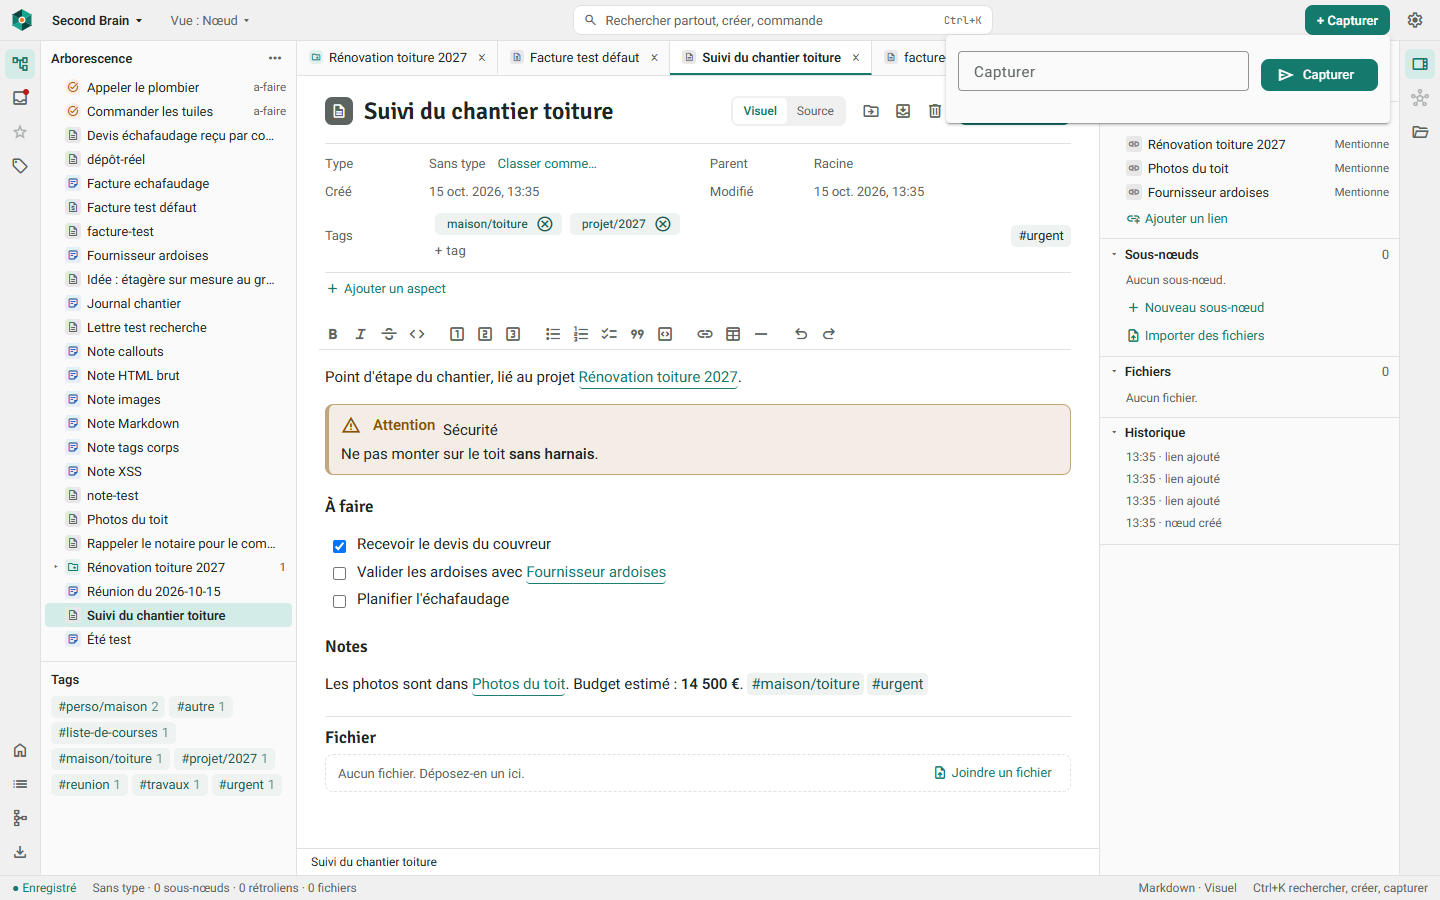Collapse the Fichiers section

point(1114,372)
